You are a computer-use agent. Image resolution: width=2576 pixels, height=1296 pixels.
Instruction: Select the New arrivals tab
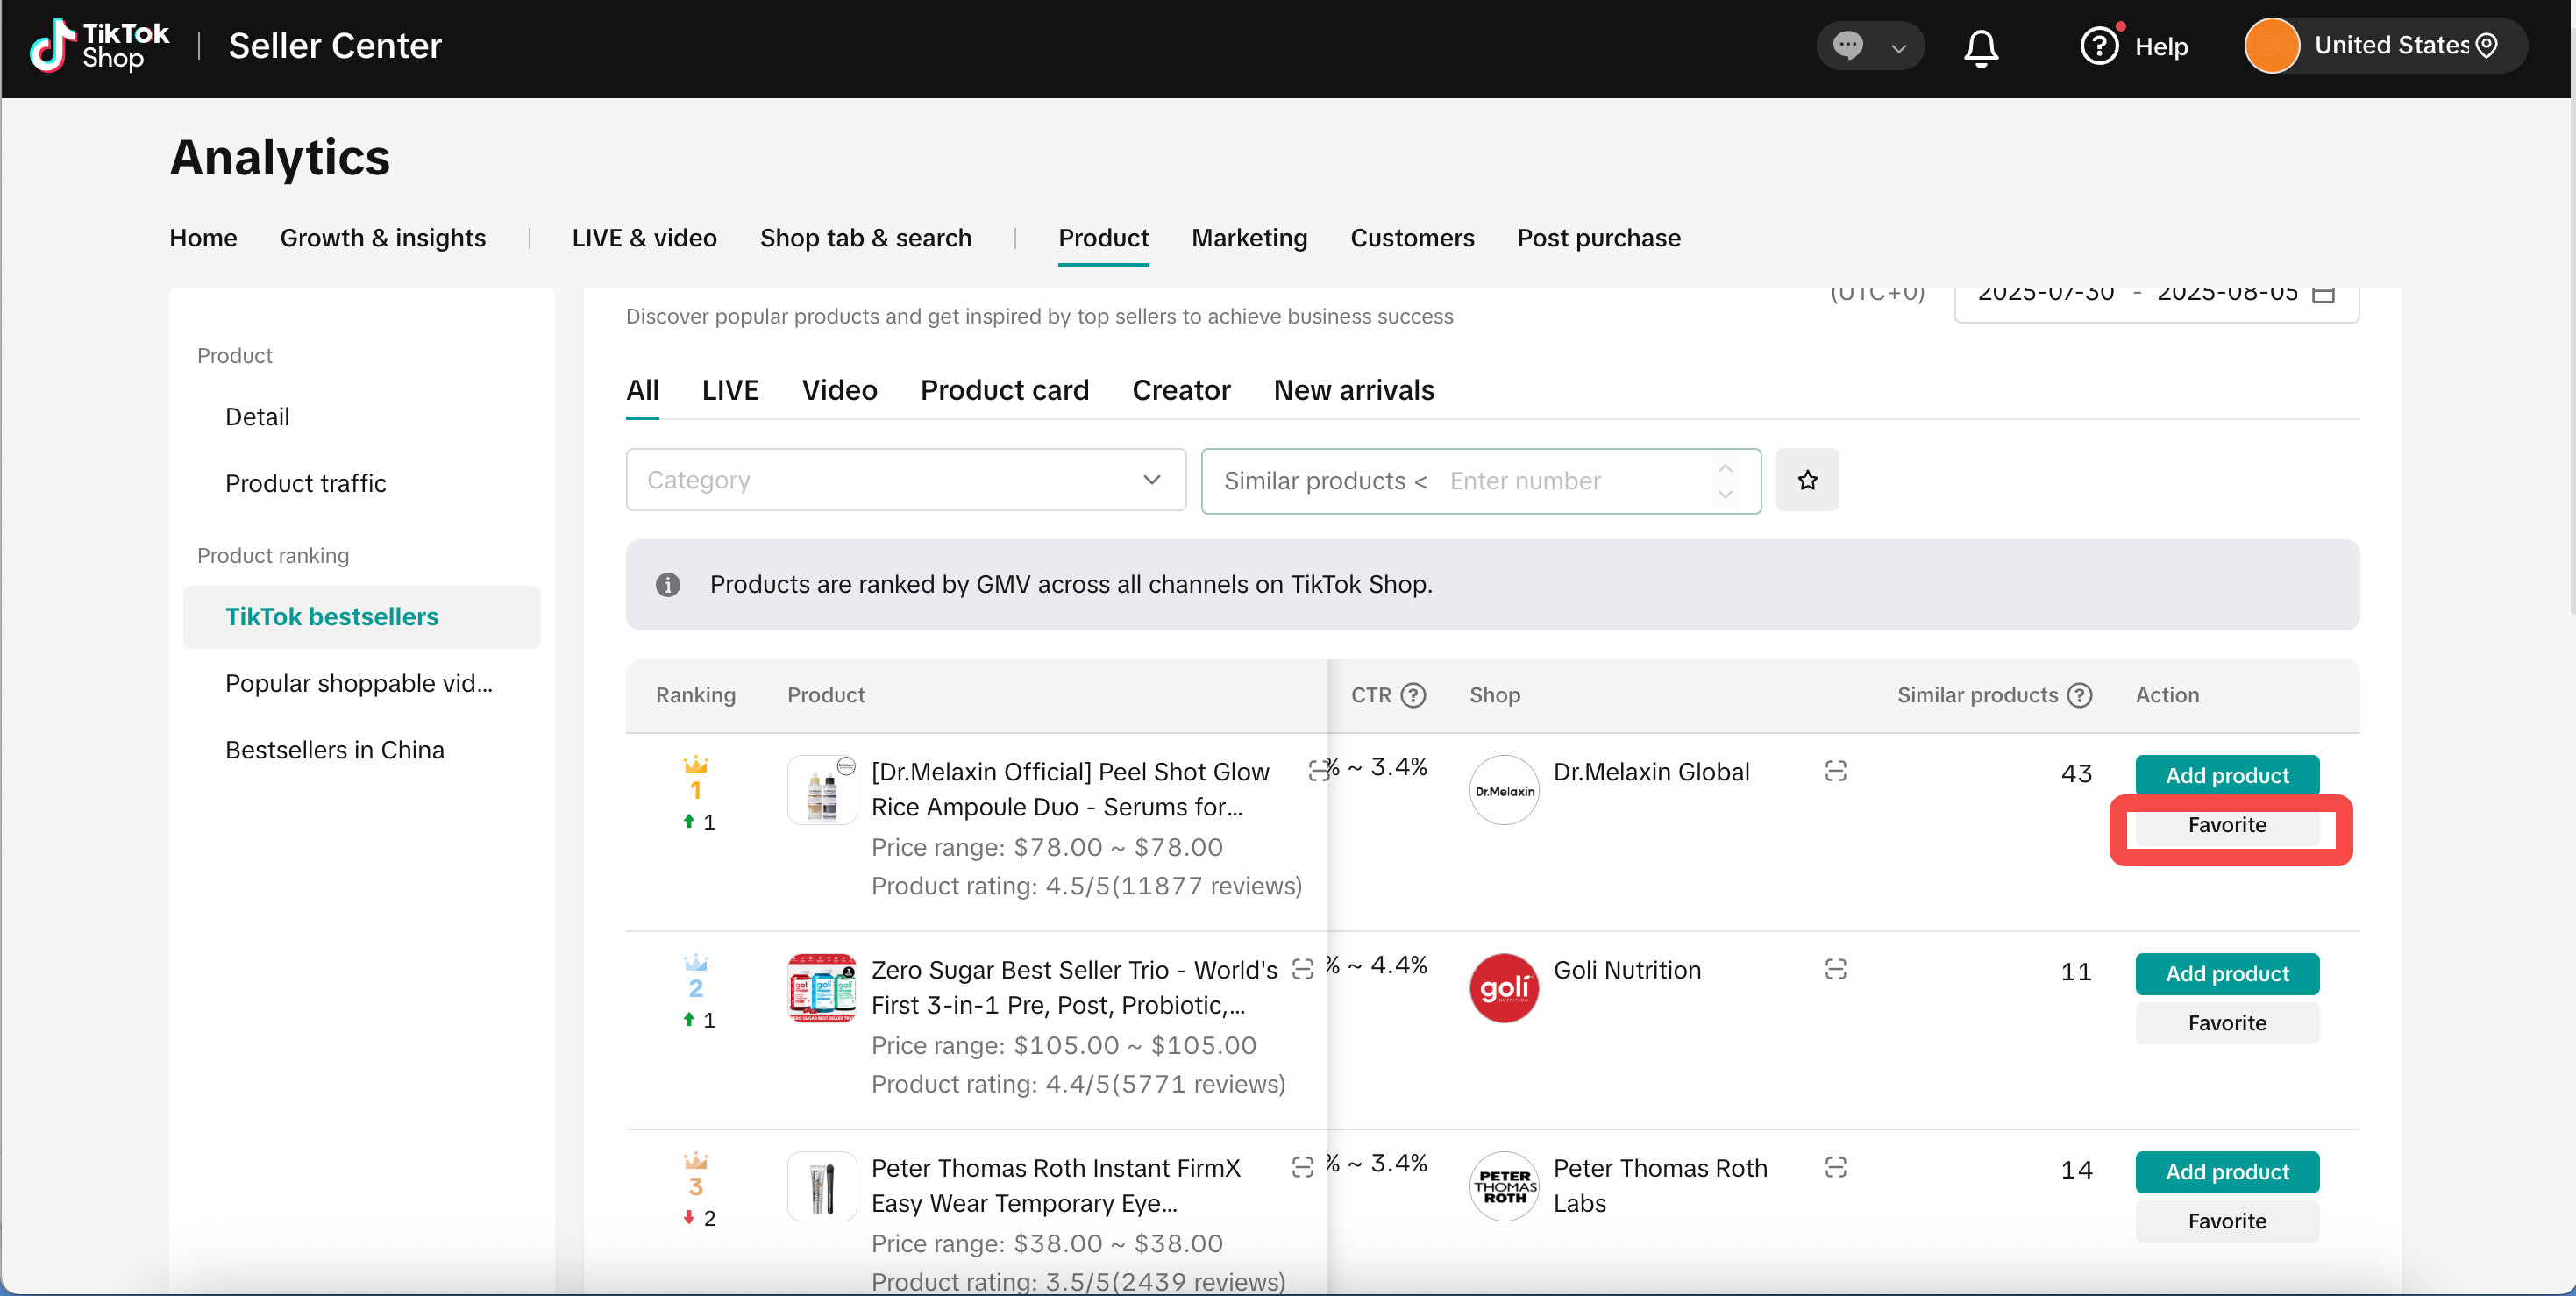(x=1353, y=390)
